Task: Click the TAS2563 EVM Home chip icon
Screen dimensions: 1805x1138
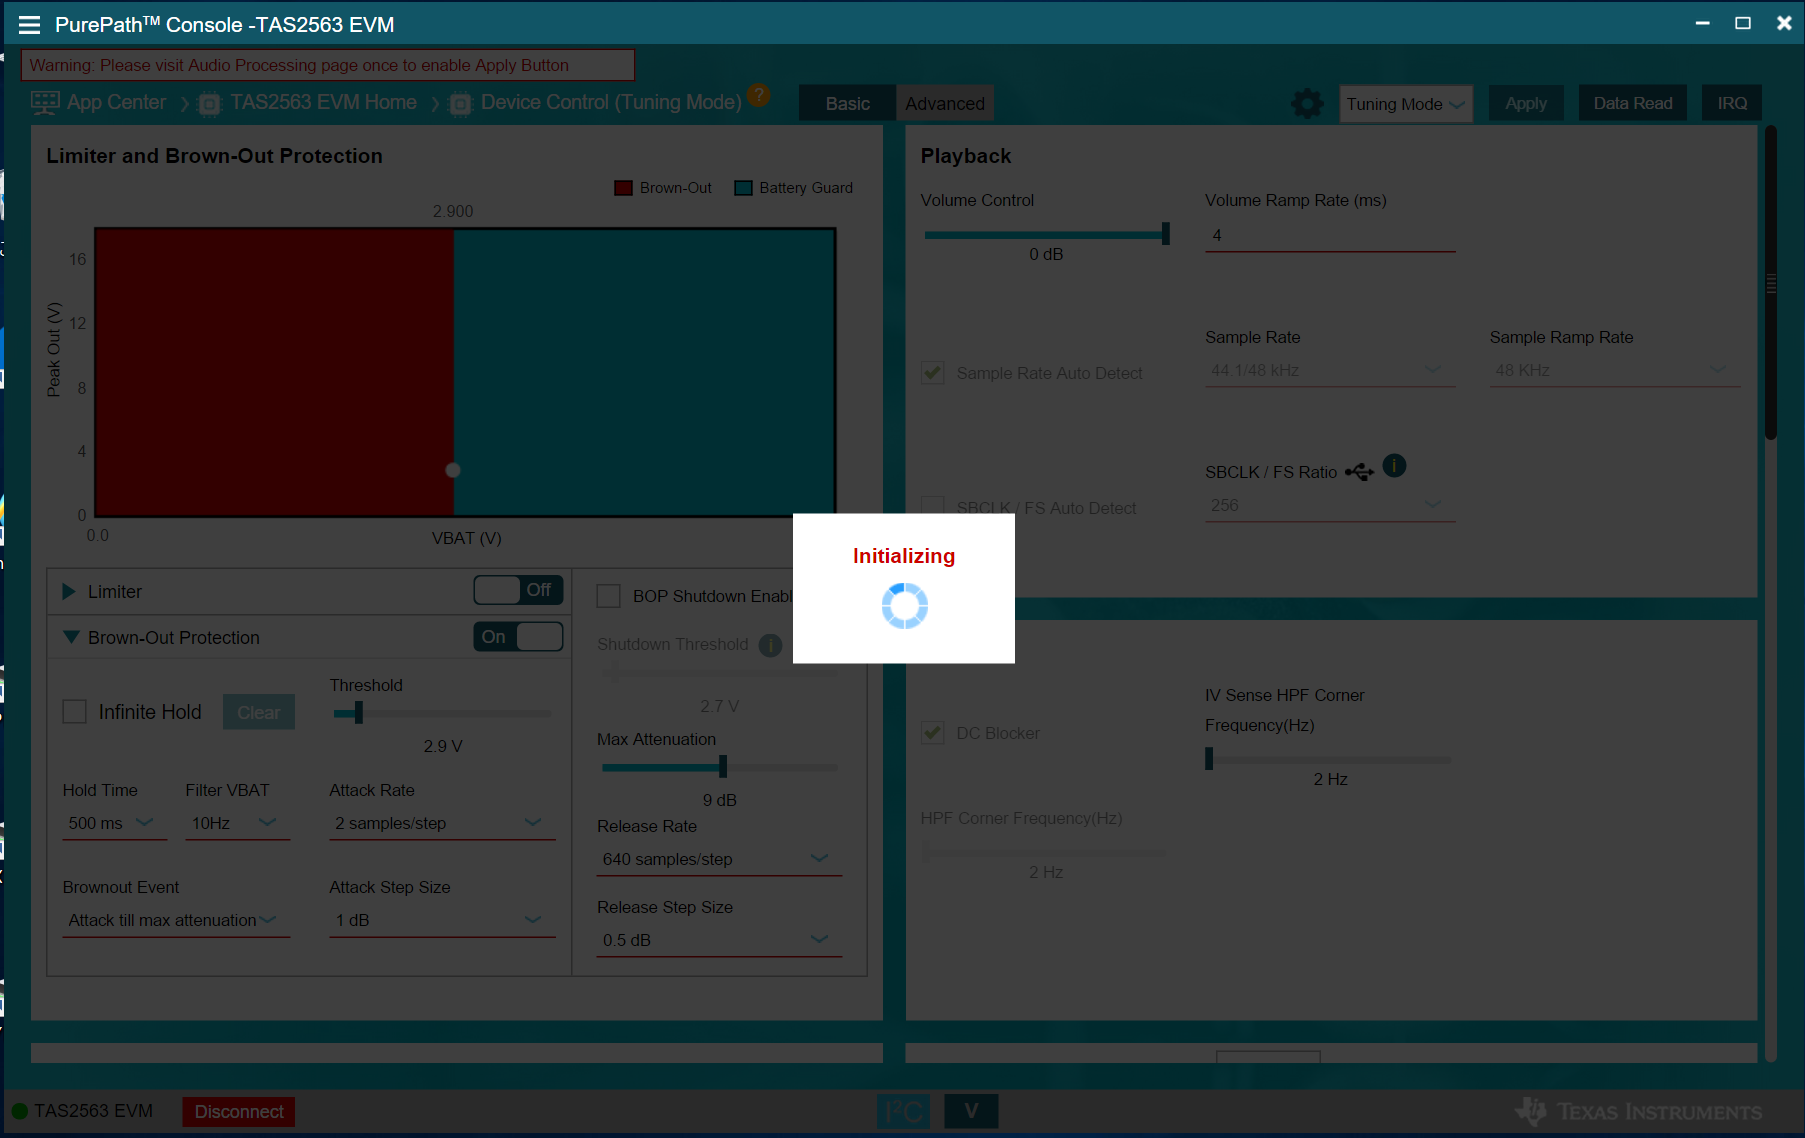Action: [x=210, y=103]
